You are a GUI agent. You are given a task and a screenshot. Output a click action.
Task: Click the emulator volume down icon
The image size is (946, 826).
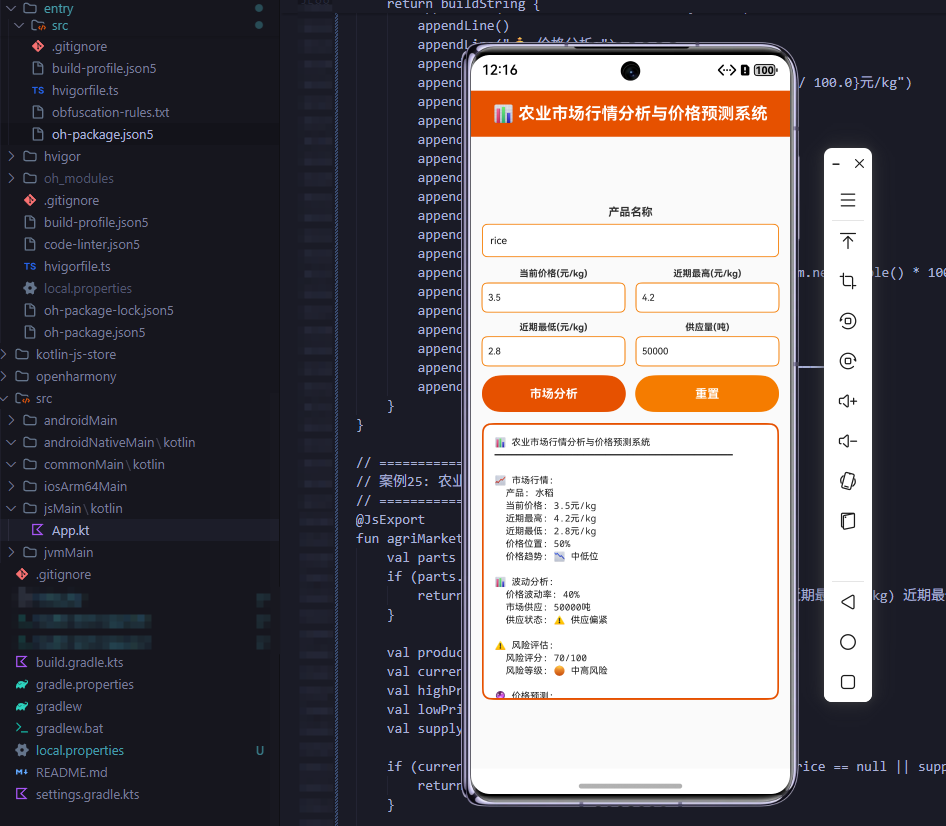point(848,441)
